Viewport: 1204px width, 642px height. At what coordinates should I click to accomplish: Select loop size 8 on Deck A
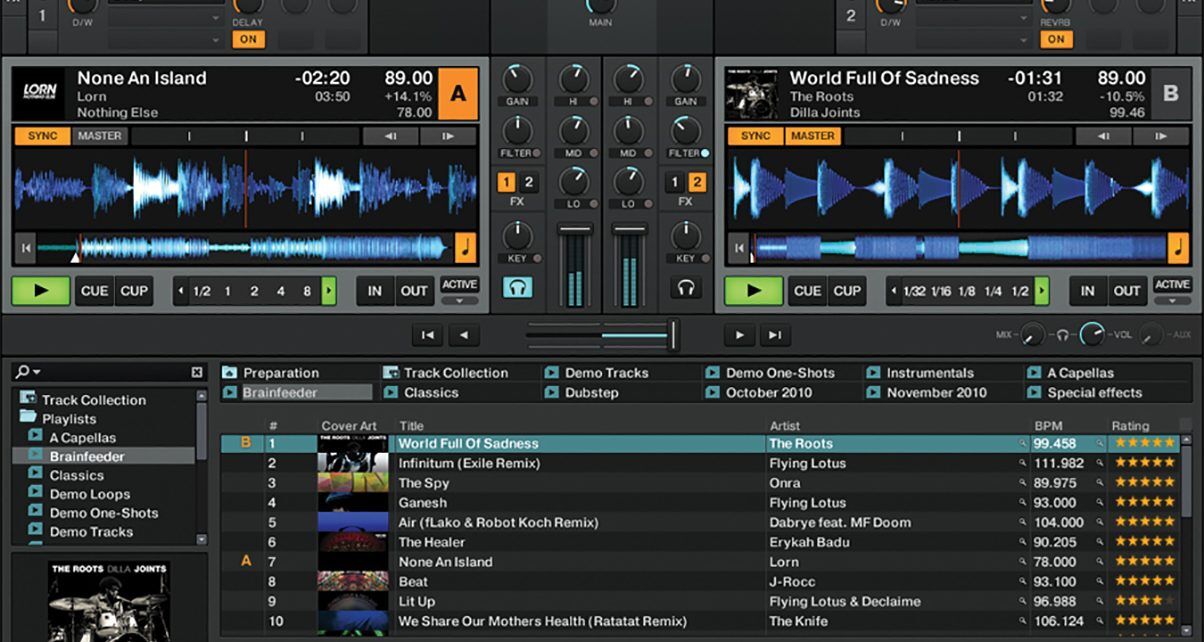tap(307, 291)
